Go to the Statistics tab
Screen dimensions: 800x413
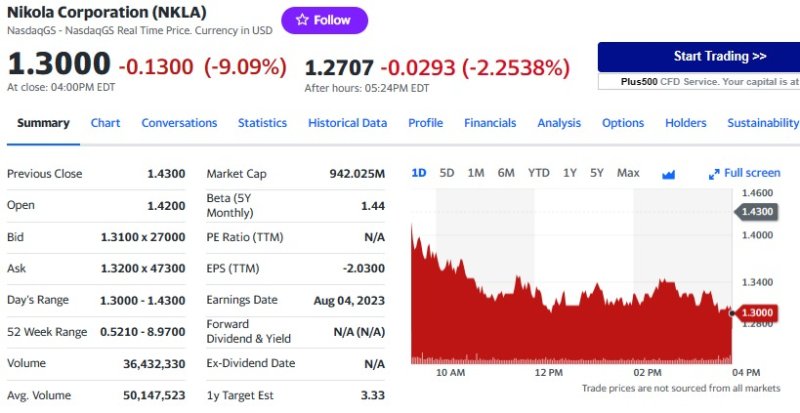point(262,123)
